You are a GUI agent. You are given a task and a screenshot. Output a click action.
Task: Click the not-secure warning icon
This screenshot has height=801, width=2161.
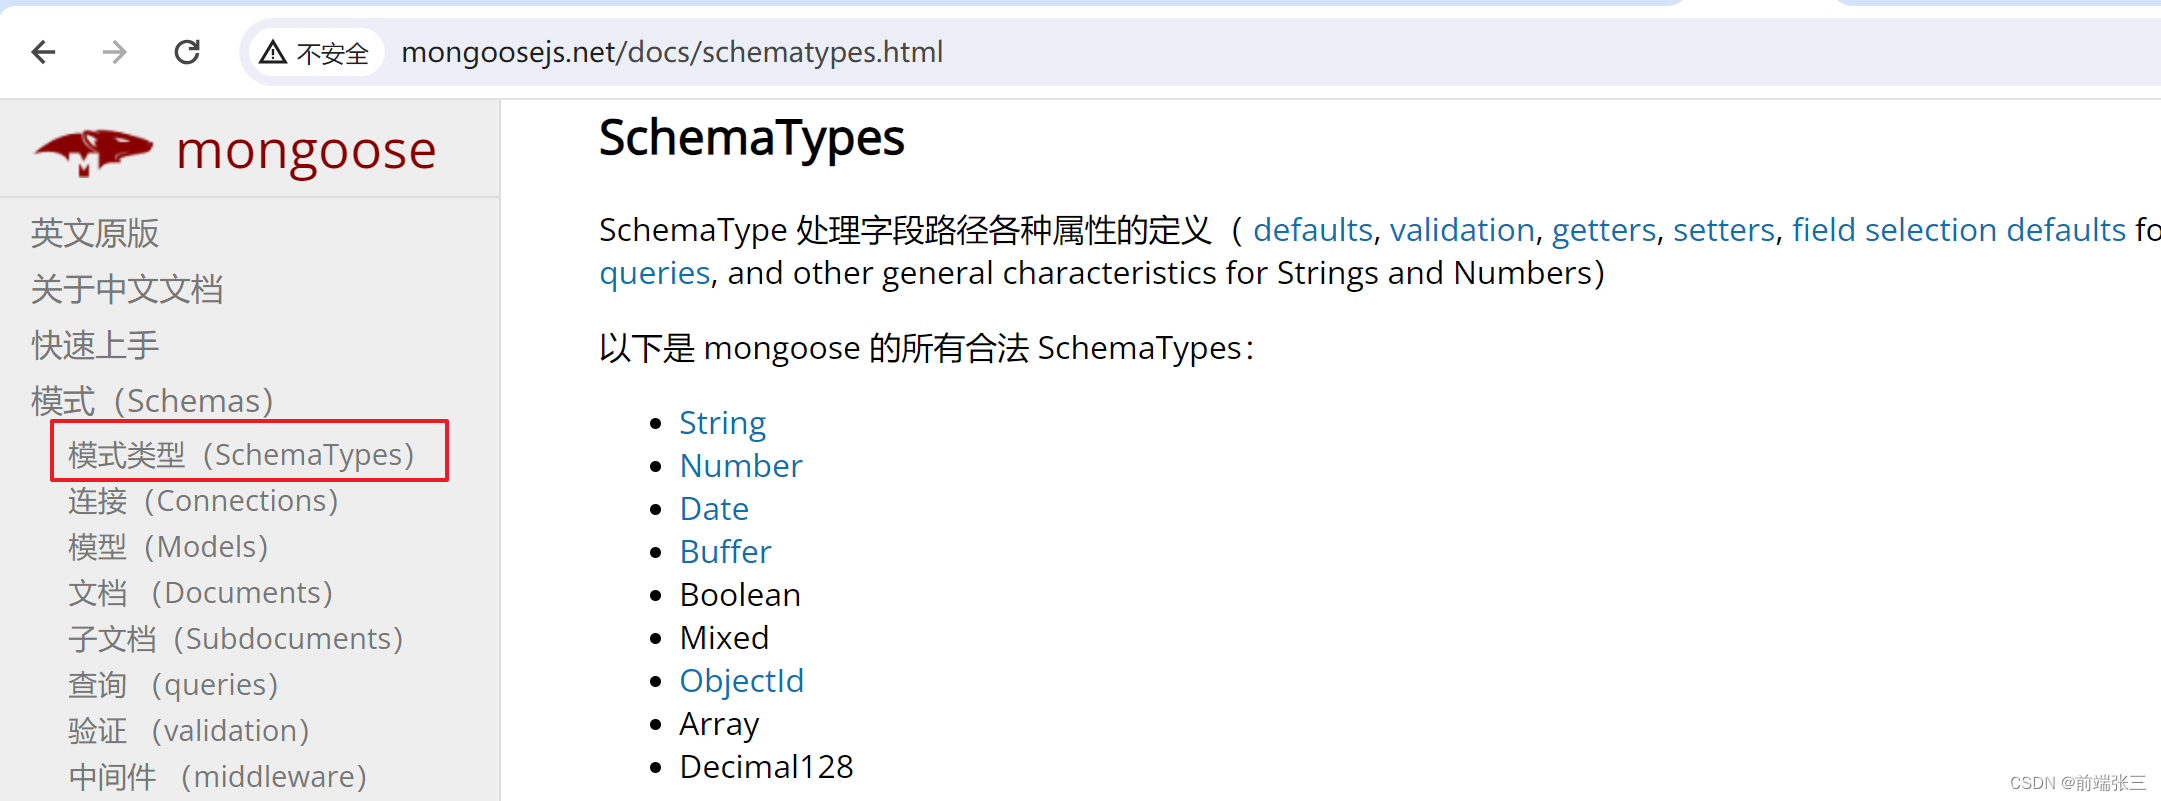tap(273, 52)
